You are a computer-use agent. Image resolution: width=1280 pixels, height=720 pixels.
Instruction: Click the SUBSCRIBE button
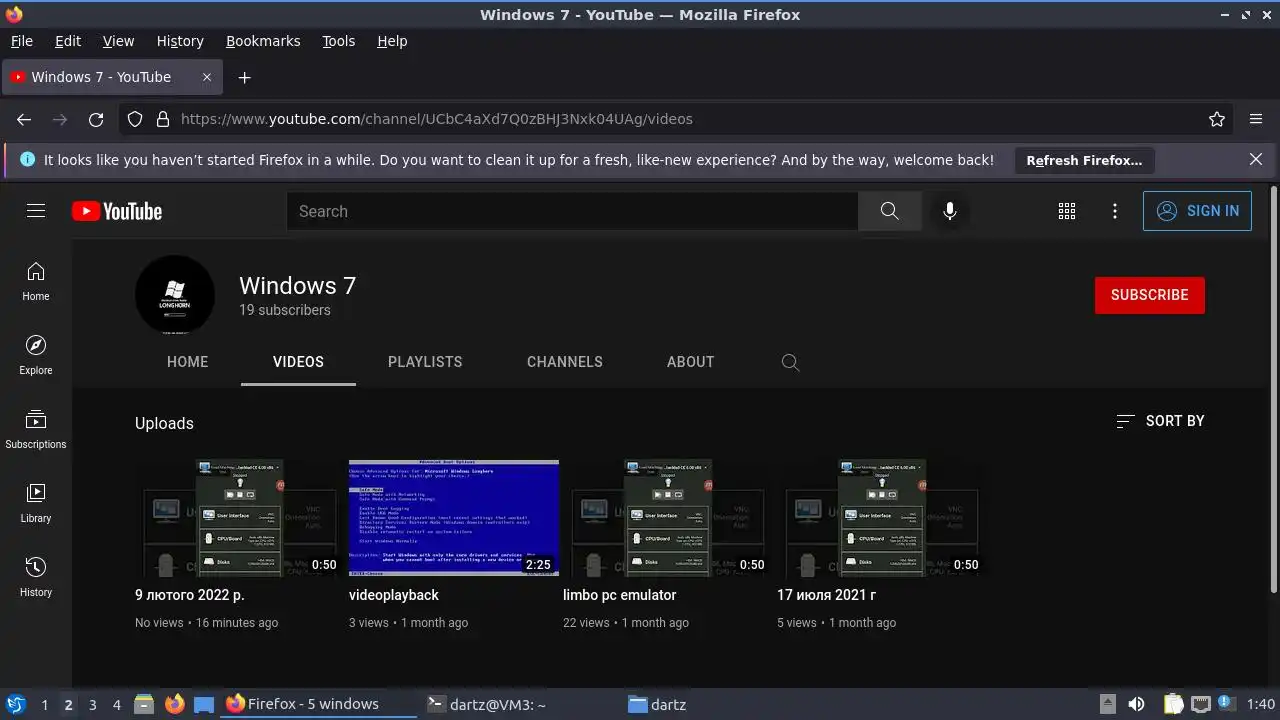click(1150, 295)
